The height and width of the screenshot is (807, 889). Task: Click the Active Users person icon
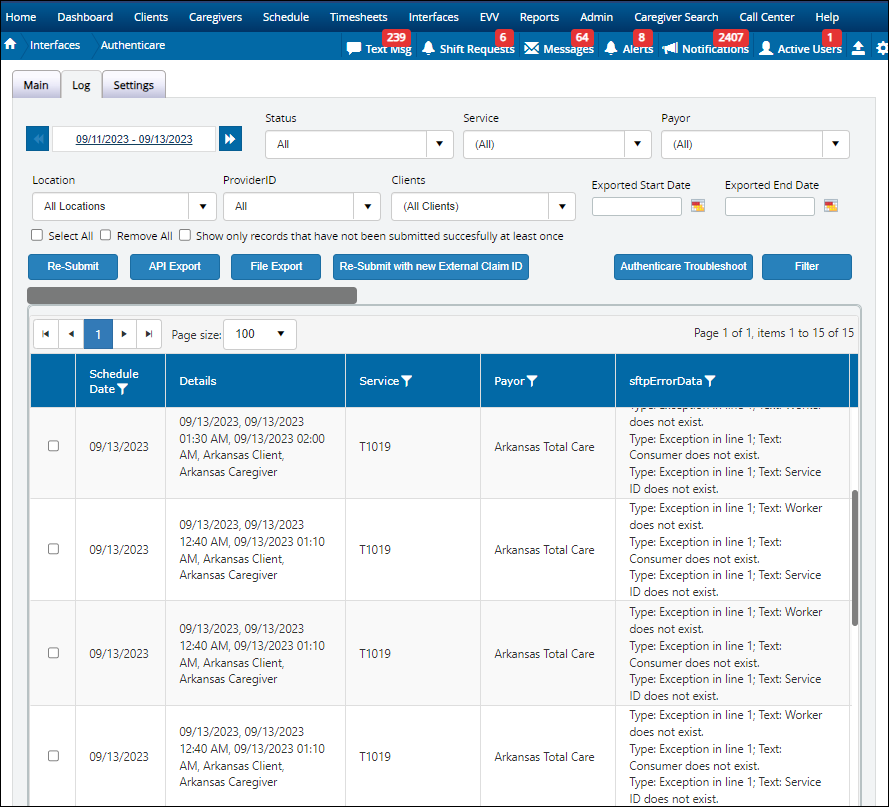(x=765, y=48)
